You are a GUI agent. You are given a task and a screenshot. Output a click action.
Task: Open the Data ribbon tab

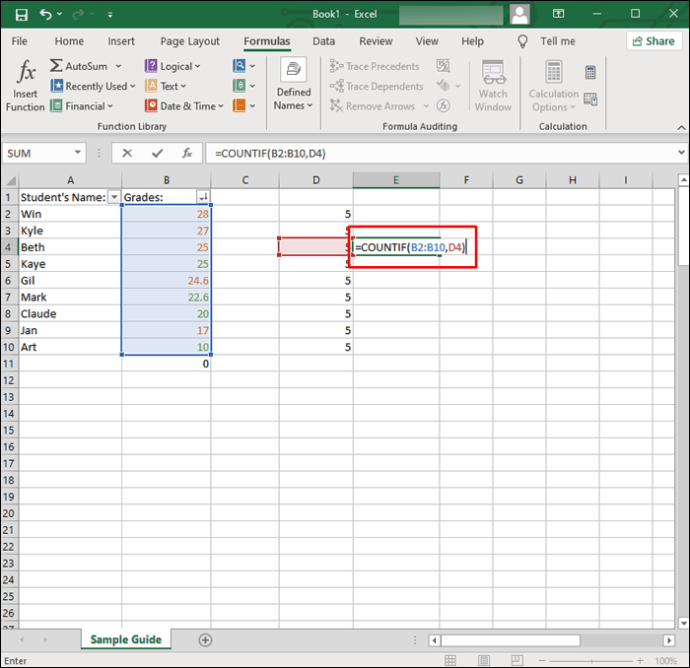(323, 41)
